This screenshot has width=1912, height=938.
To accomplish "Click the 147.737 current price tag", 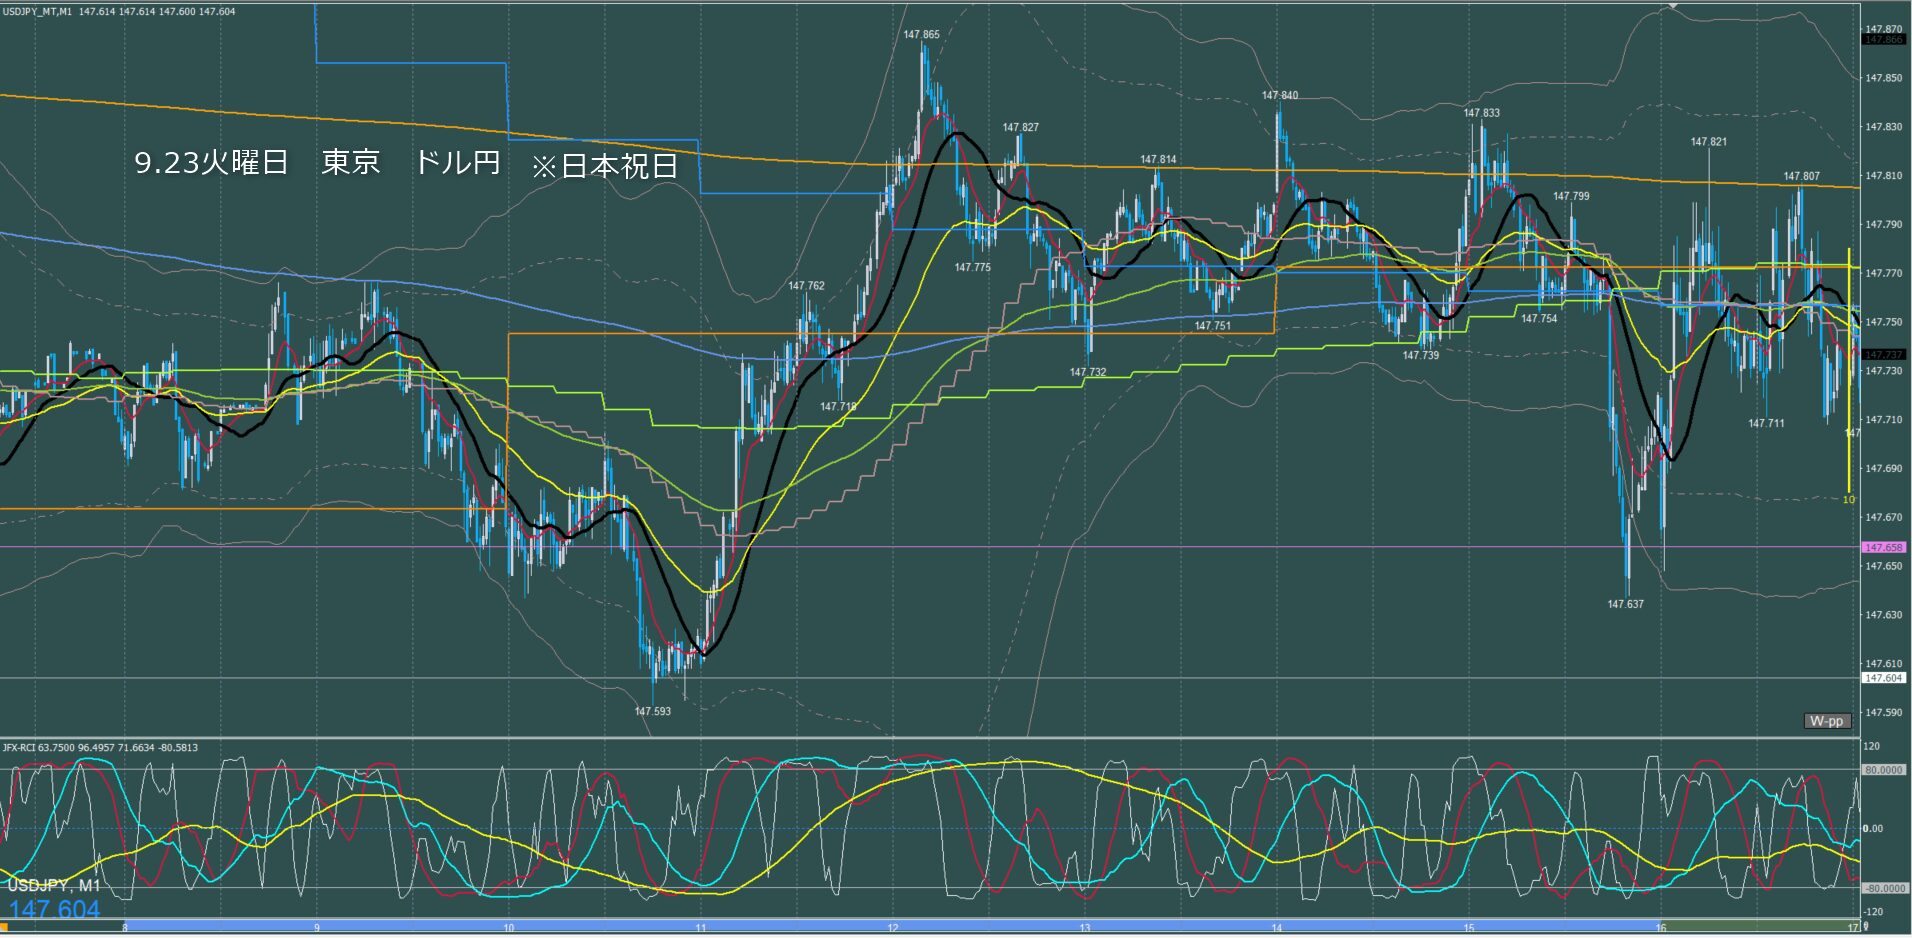I will pos(1883,355).
